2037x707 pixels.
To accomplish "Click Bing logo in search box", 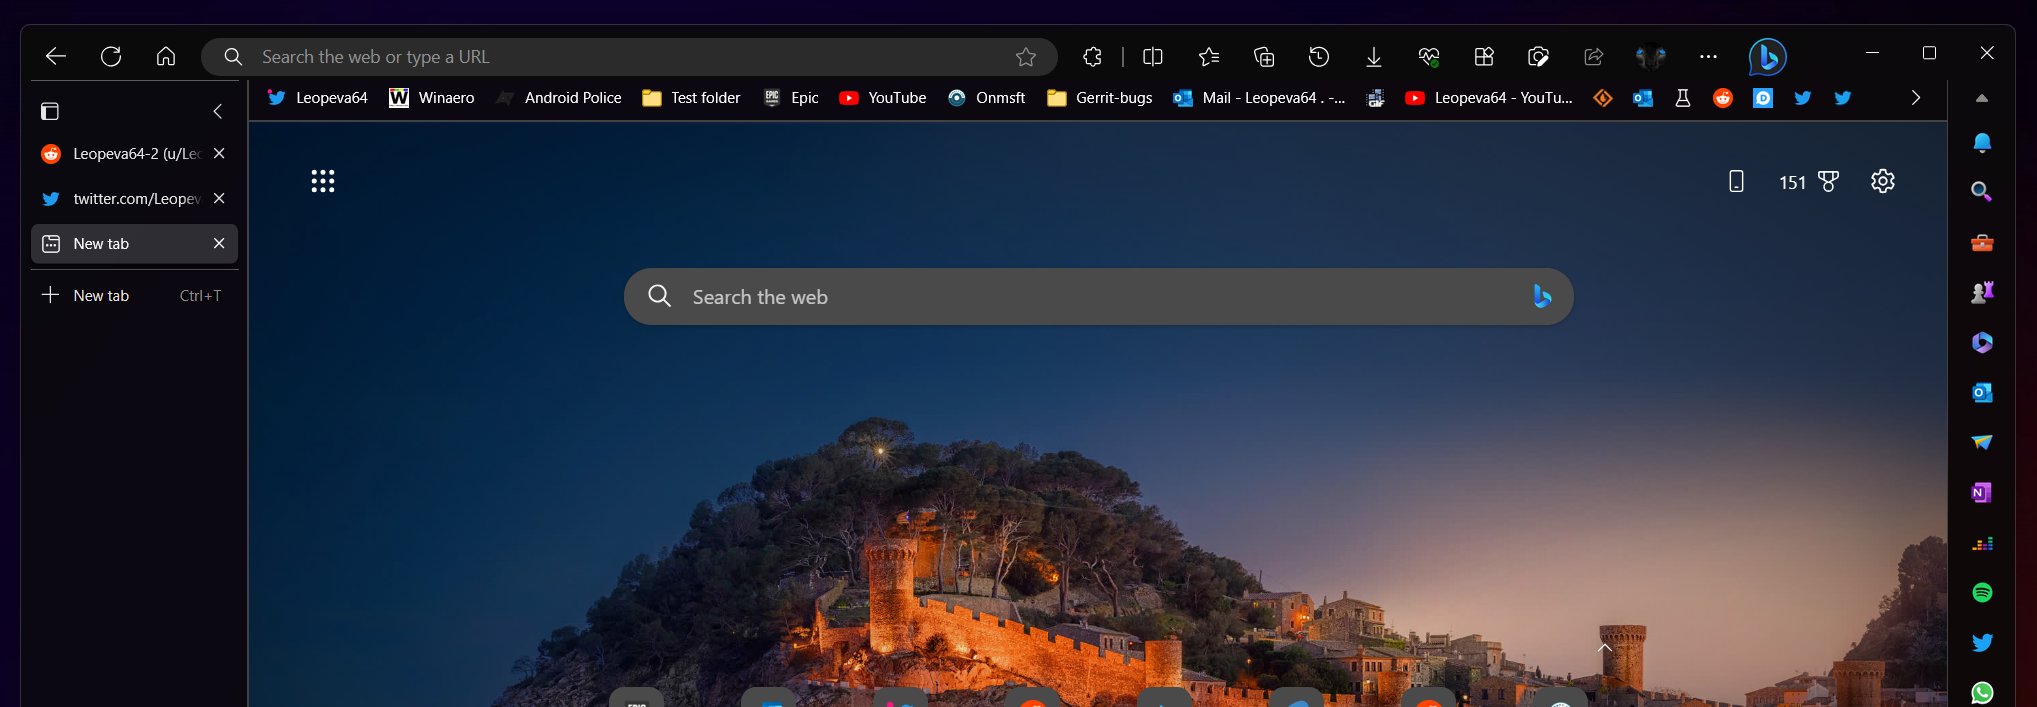I will click(1542, 296).
